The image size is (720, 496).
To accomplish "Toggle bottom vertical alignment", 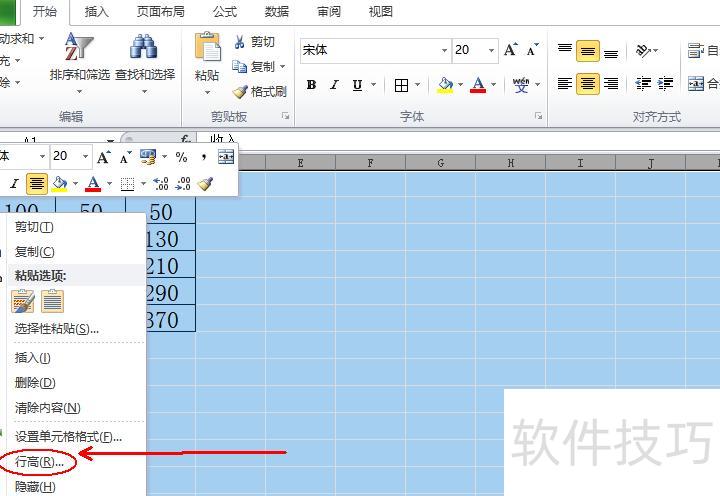I will click(611, 51).
